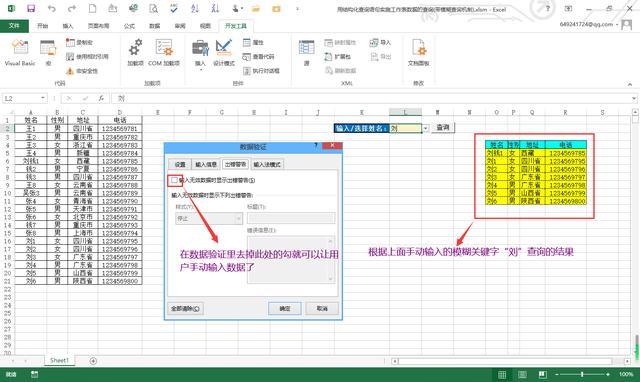The width and height of the screenshot is (640, 382).
Task: Click insert function fx button
Action: pyautogui.click(x=100, y=98)
